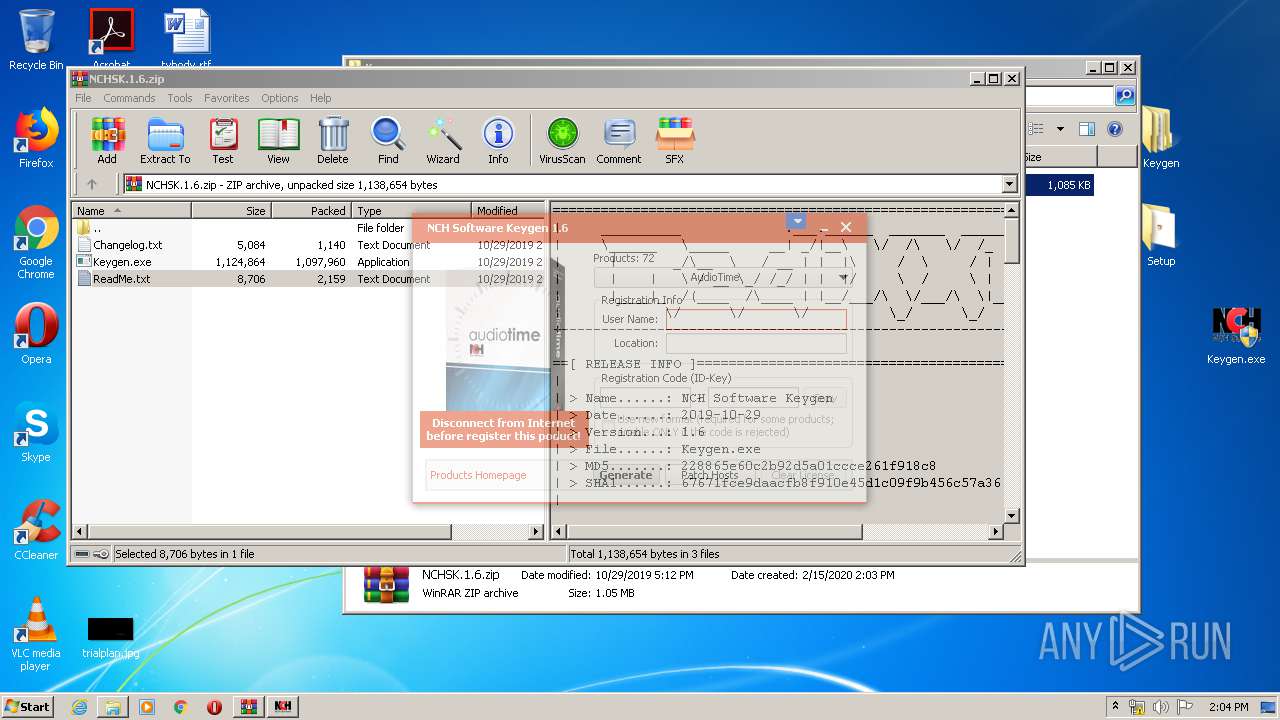Image resolution: width=1280 pixels, height=720 pixels.
Task: Select the Changelog.txt file
Action: [x=128, y=245]
